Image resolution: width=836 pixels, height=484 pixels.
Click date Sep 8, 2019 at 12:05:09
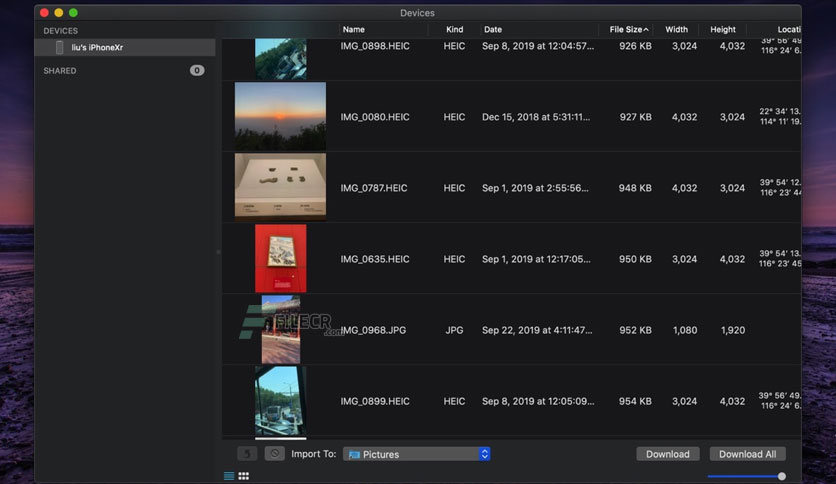coord(538,401)
